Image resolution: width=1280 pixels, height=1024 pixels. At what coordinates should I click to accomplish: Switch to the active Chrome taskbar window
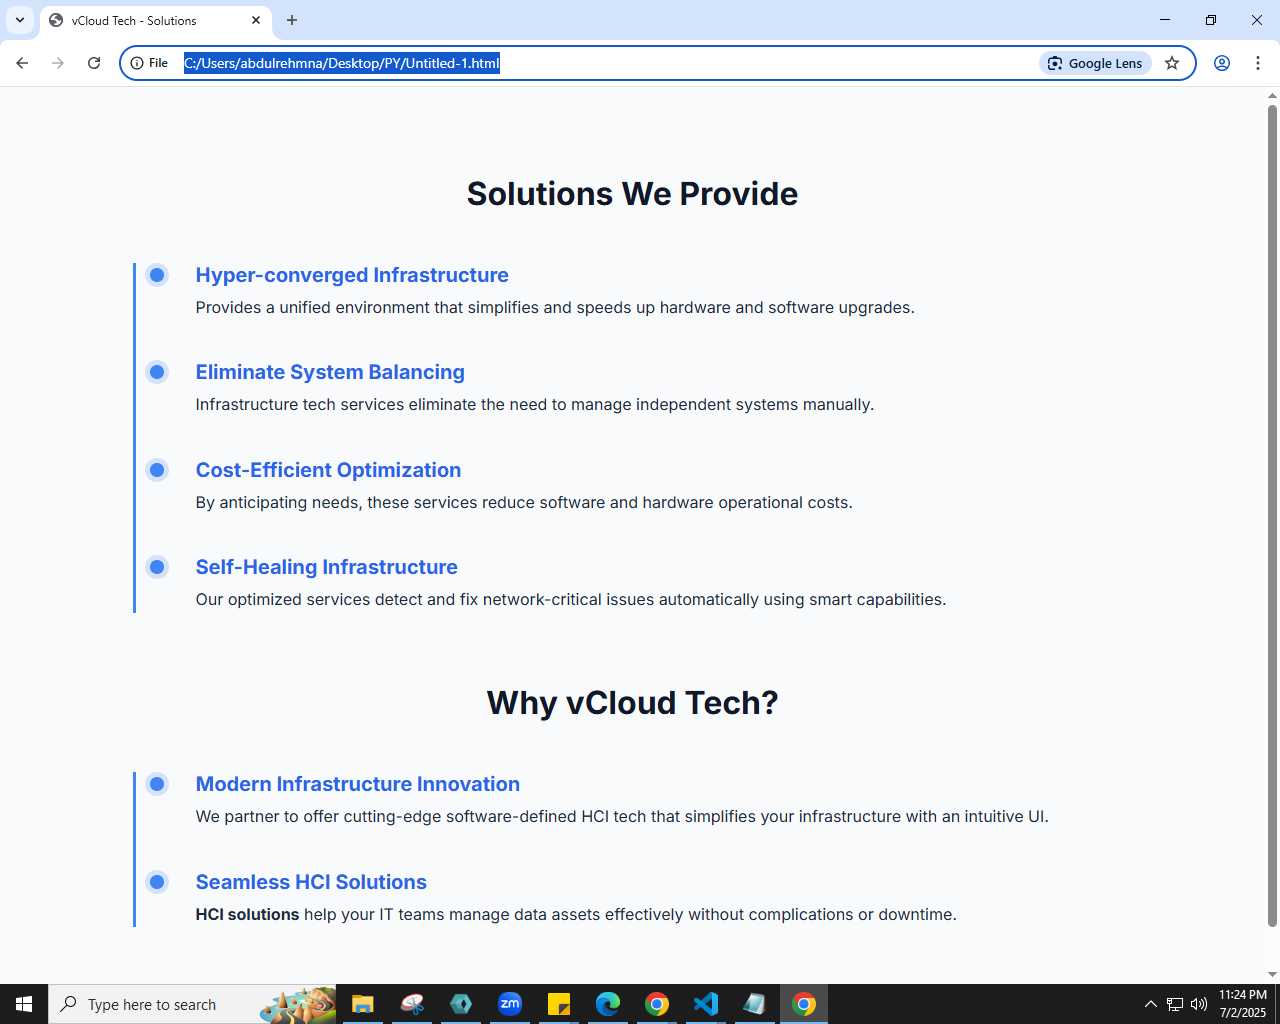point(804,1004)
